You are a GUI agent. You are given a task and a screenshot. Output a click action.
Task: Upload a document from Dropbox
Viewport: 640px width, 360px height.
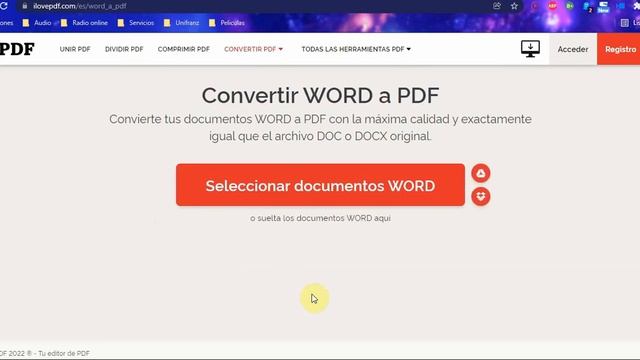tap(481, 196)
